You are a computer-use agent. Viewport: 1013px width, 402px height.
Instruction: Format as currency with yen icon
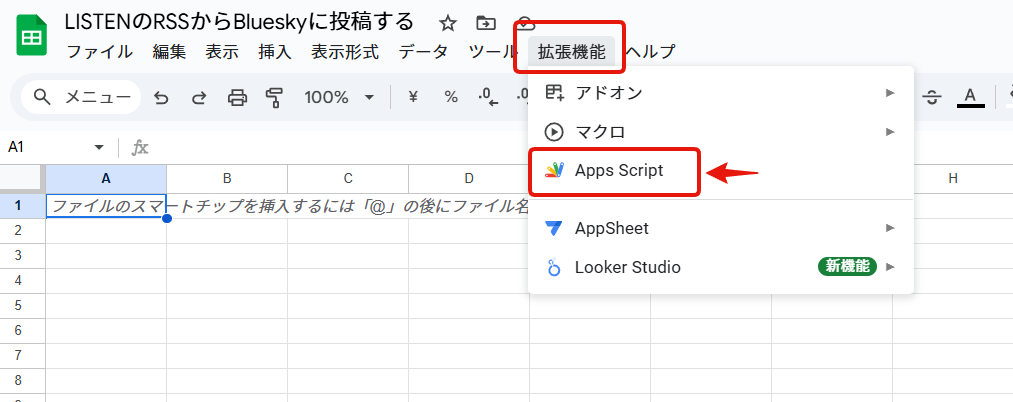(413, 98)
